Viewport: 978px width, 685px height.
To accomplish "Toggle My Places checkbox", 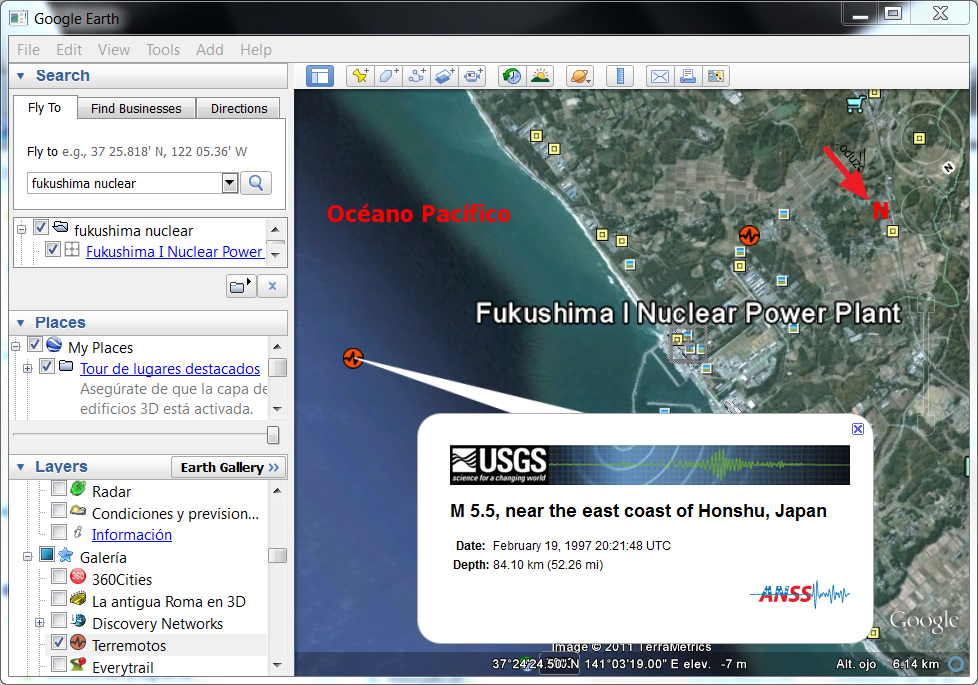I will click(35, 344).
